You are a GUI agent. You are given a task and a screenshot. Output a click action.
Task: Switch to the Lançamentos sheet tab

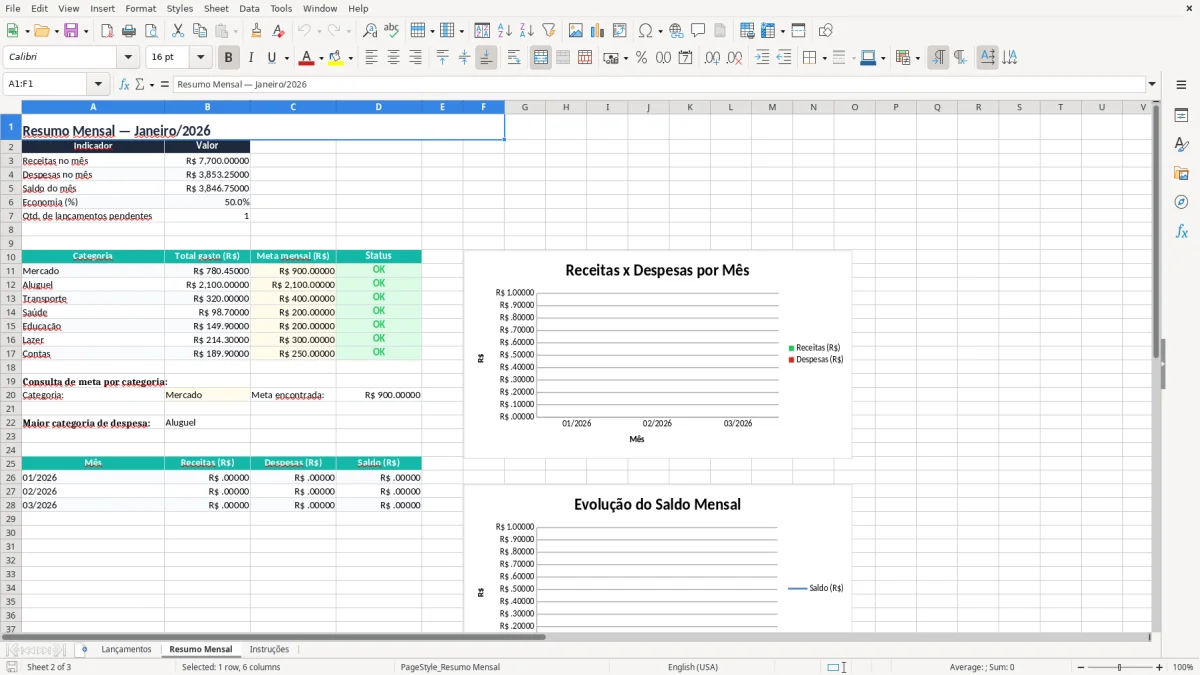pyautogui.click(x=126, y=649)
